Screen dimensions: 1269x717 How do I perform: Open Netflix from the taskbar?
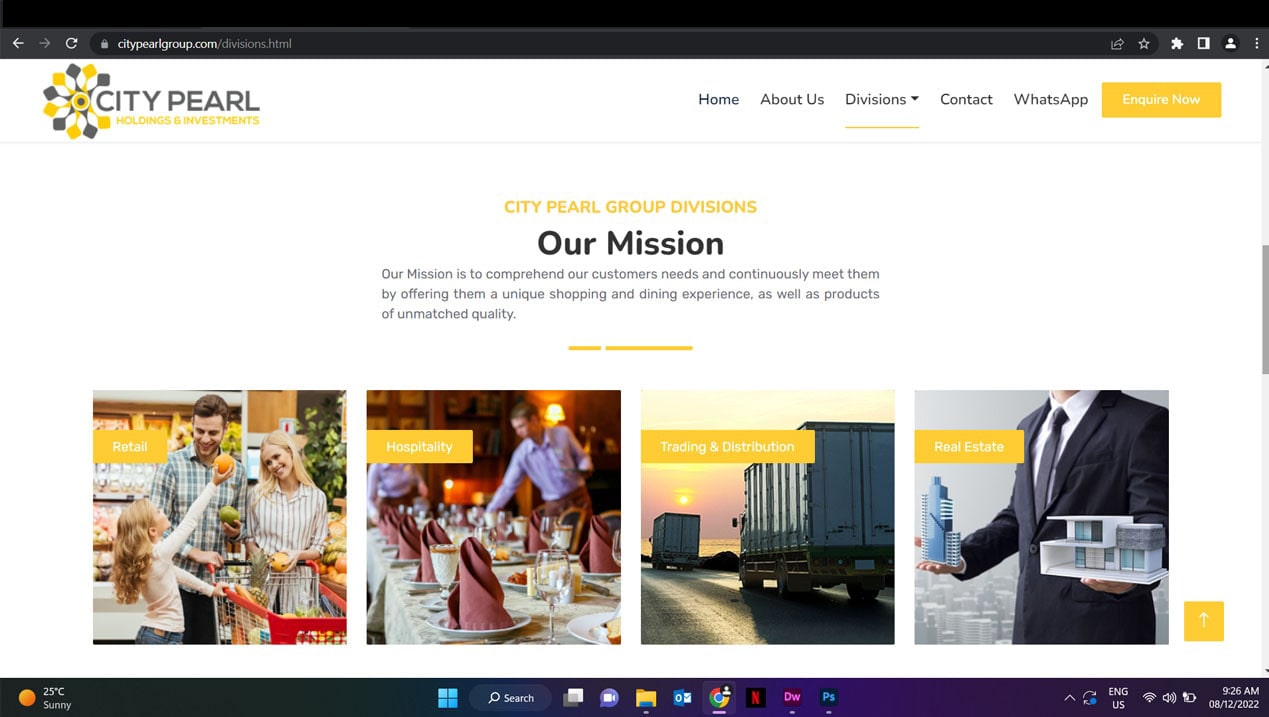coord(756,698)
